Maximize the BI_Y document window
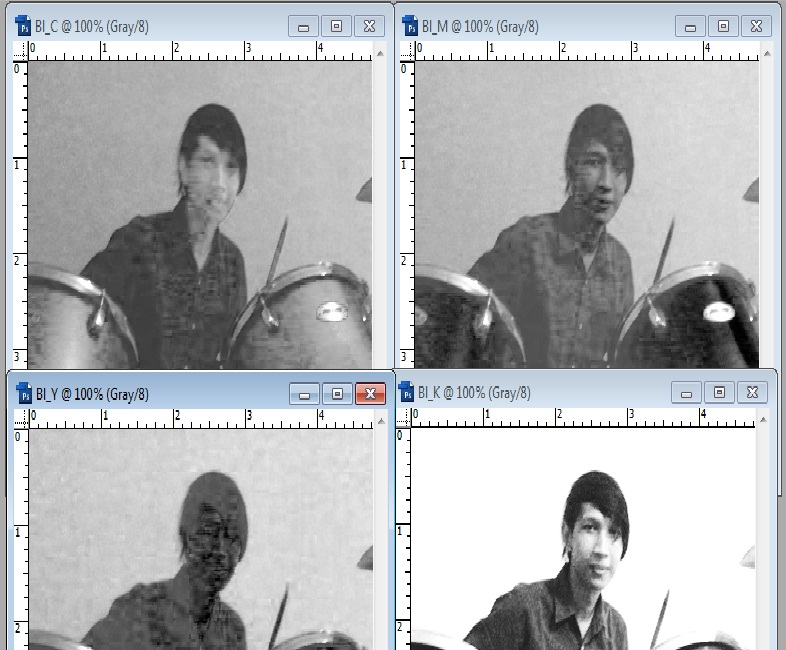The width and height of the screenshot is (786, 650). coord(337,394)
